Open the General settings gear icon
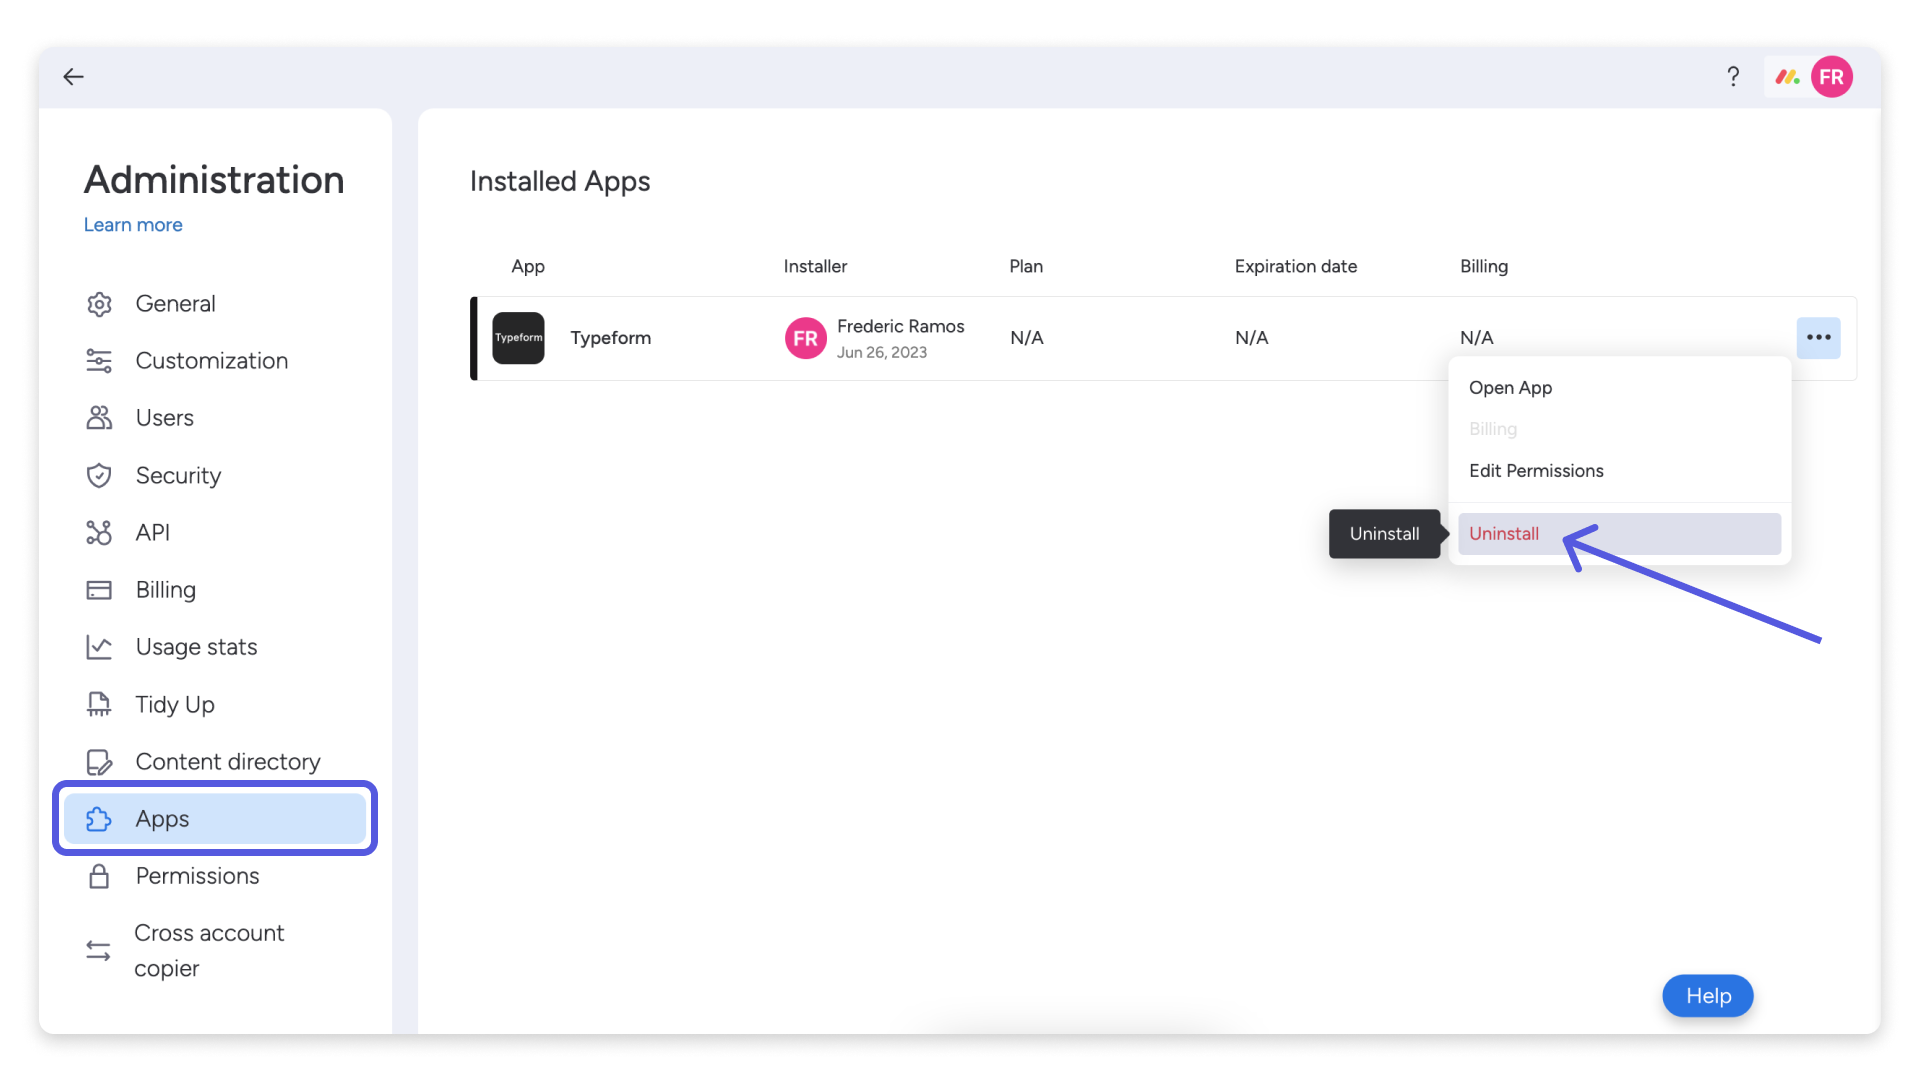This screenshot has height=1080, width=1920. pos(100,303)
